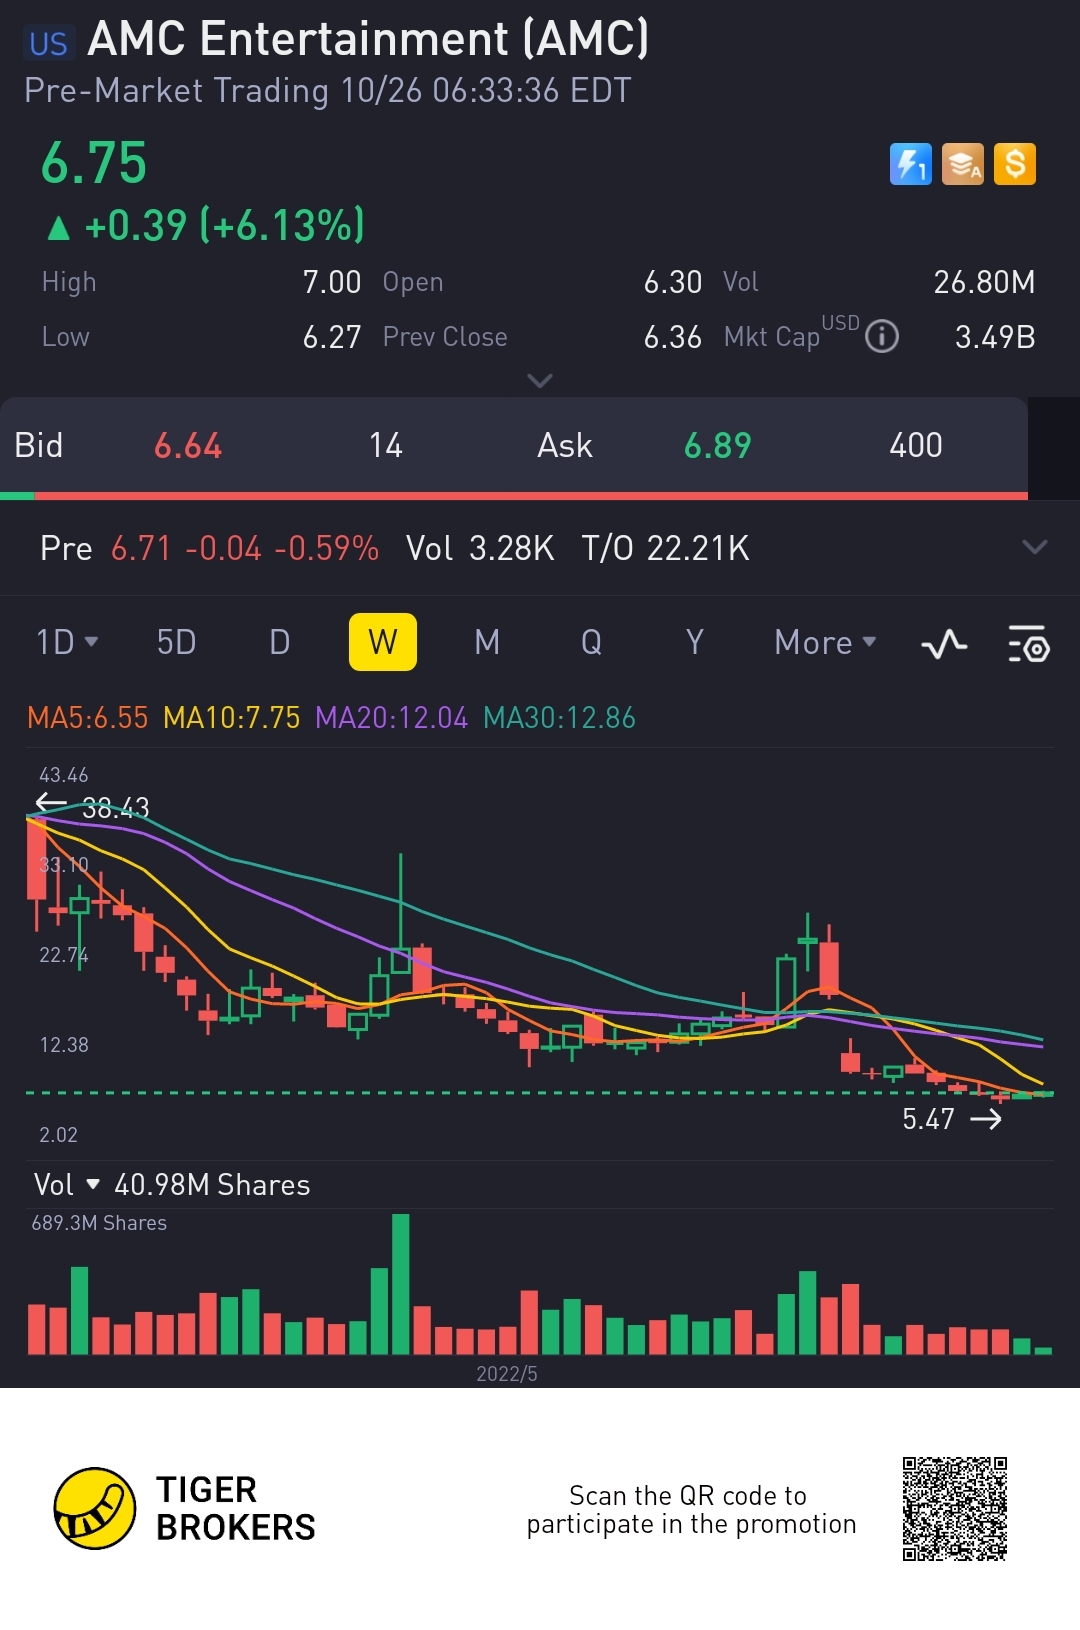Tap the bid size 14
Screen dimensions: 1080x1630
(386, 446)
